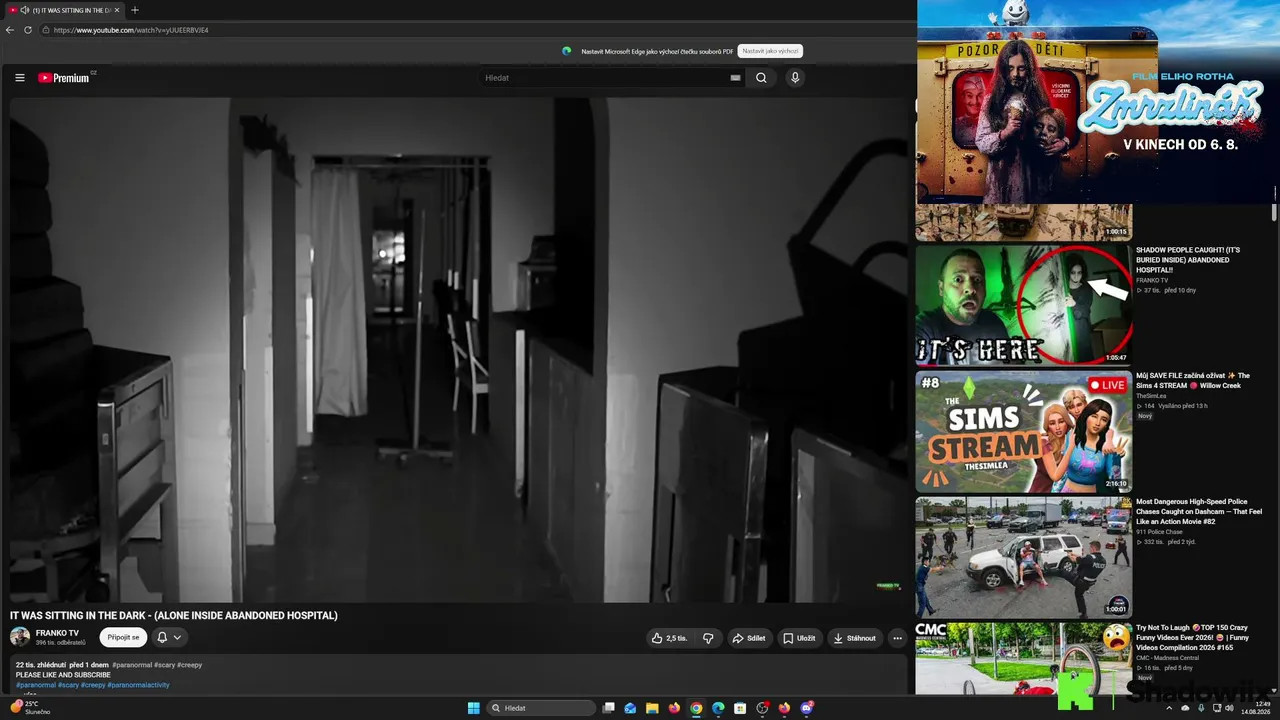Viewport: 1280px width, 720px height.
Task: Click the main video player to pause
Action: [x=460, y=350]
